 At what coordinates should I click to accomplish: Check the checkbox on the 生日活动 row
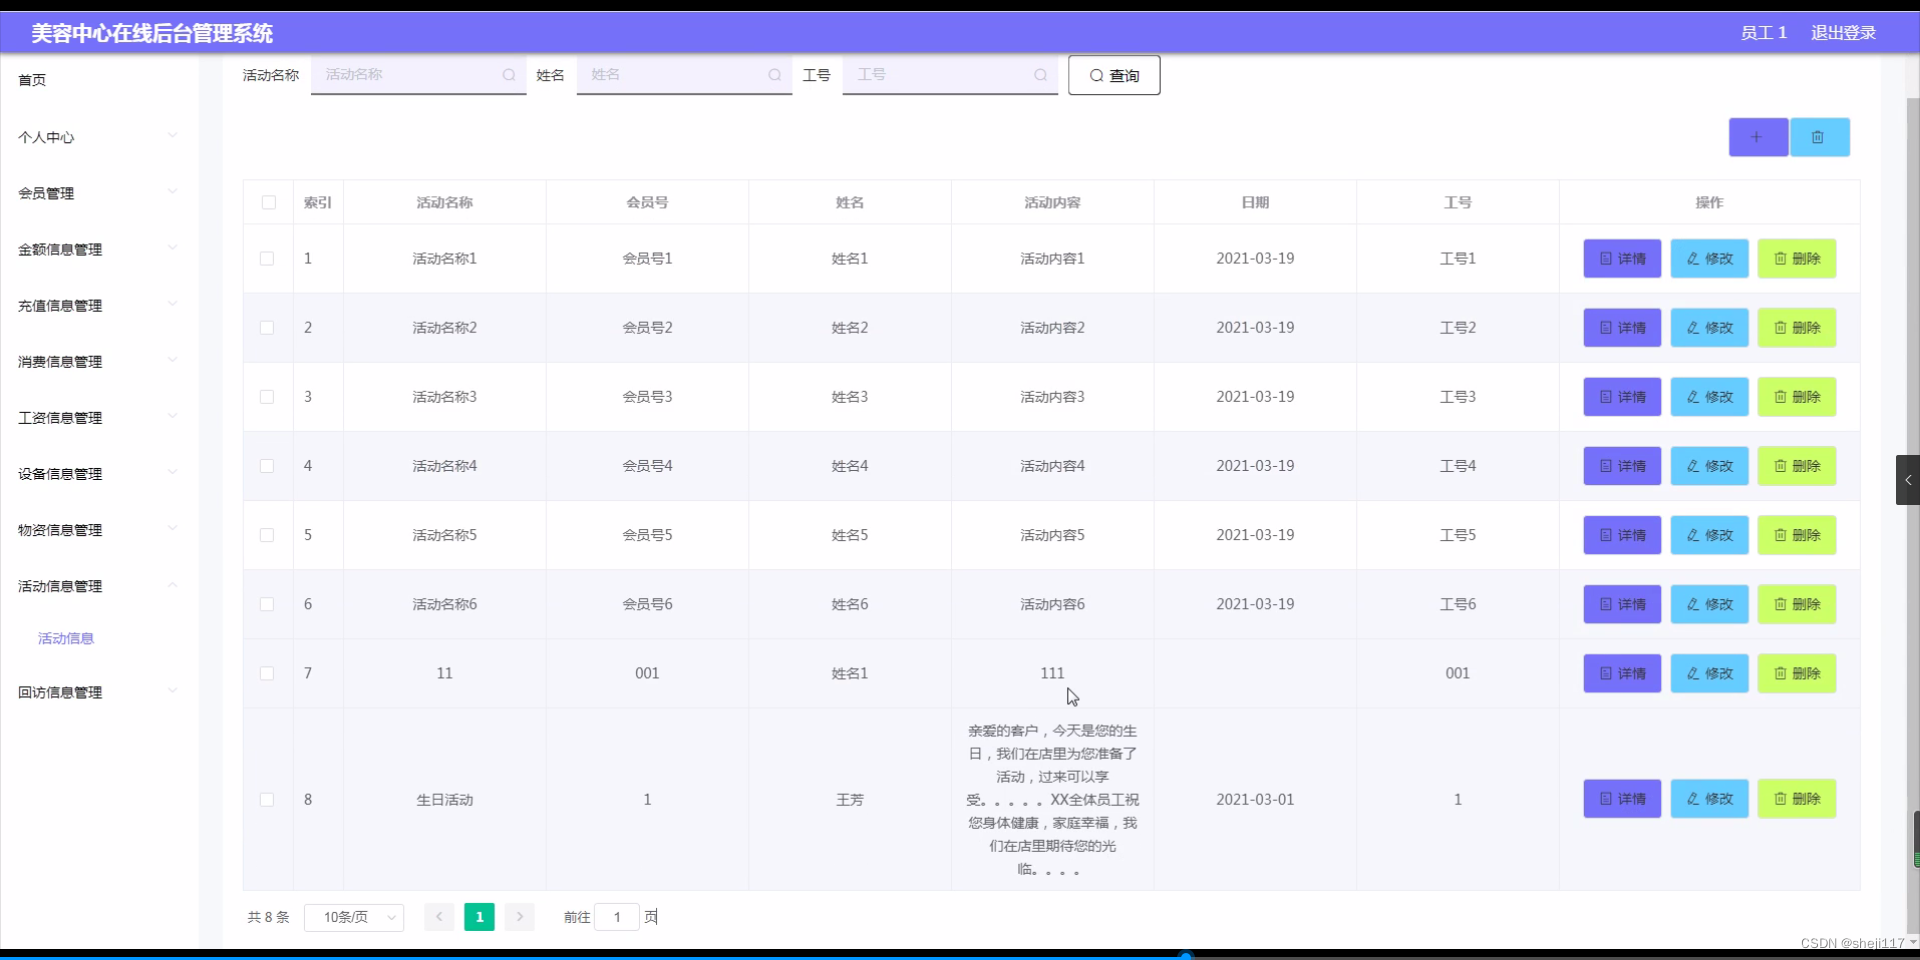point(268,799)
